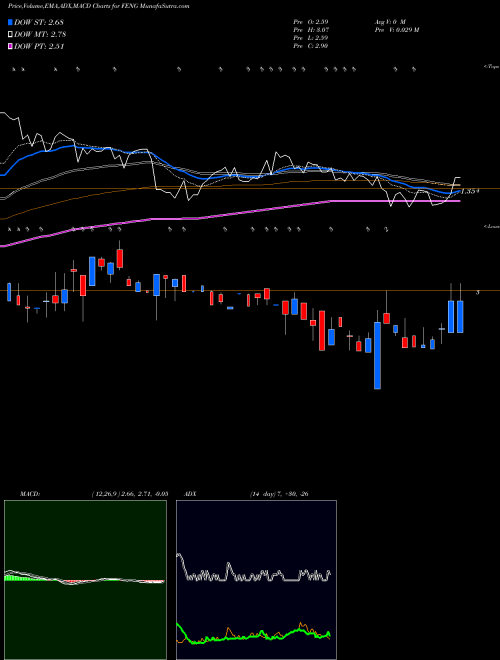Click the MACD (12,26,9) values text

[130, 494]
